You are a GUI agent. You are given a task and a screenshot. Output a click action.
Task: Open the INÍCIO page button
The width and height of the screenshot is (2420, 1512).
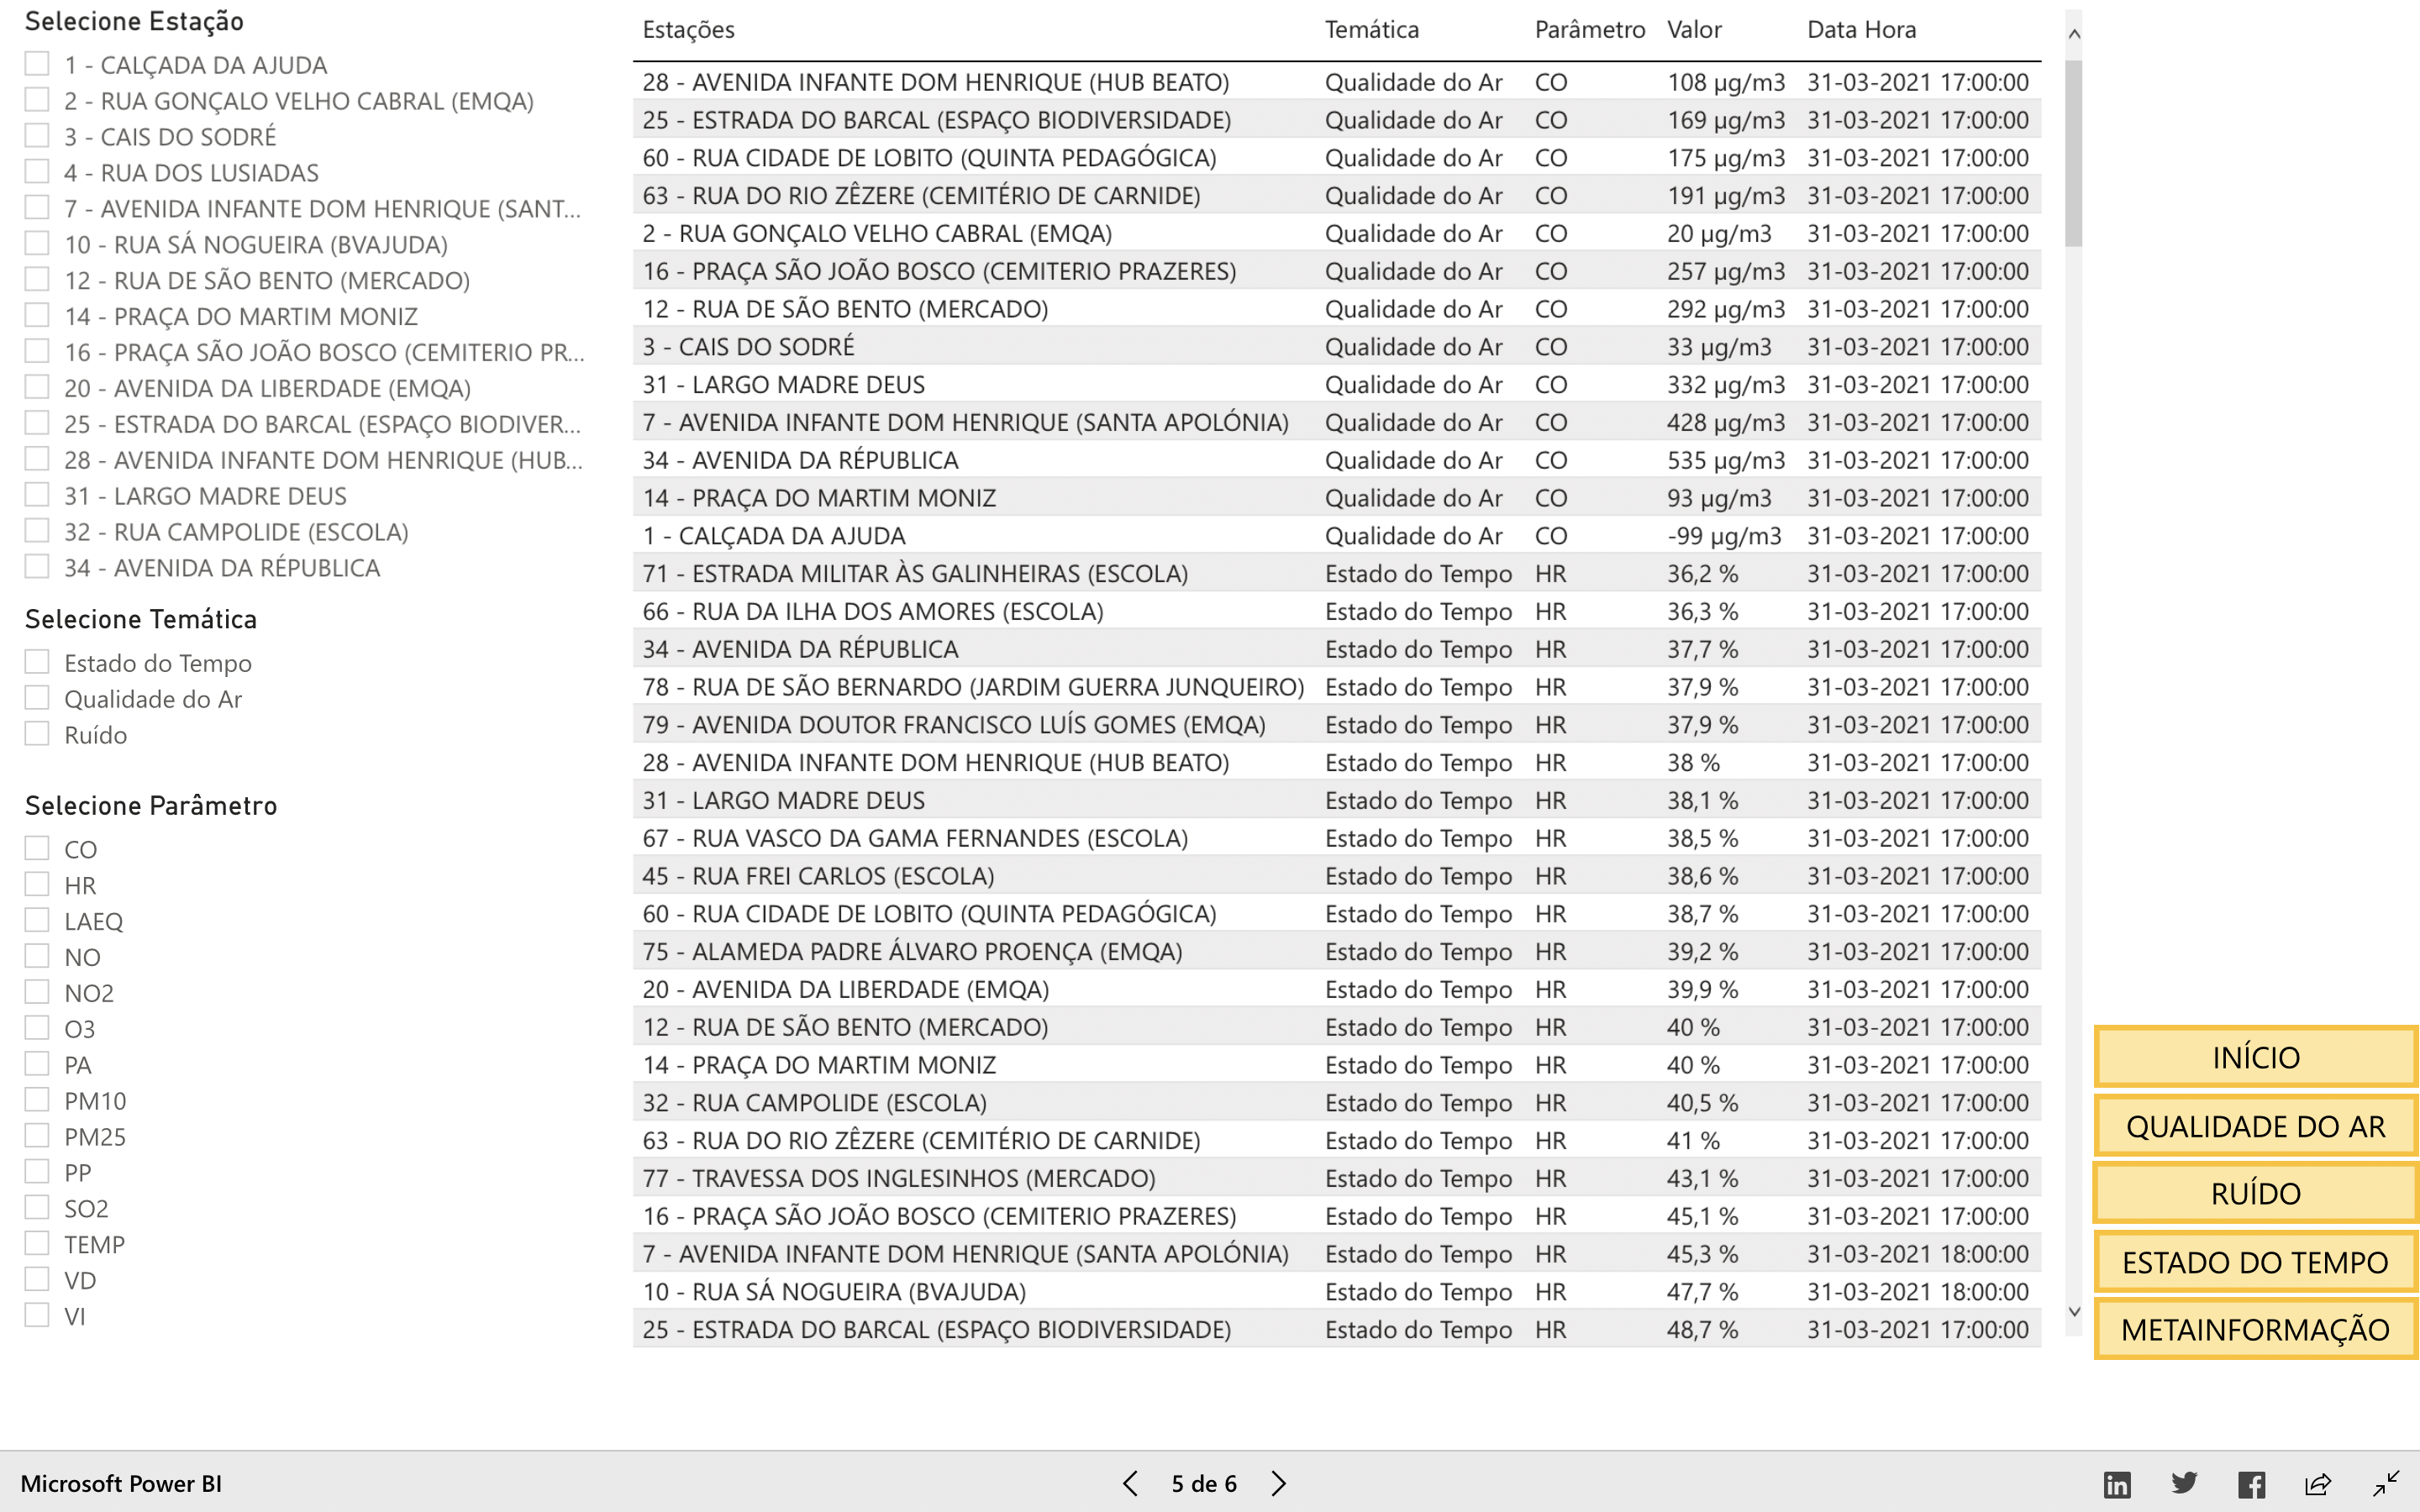pos(2256,1057)
